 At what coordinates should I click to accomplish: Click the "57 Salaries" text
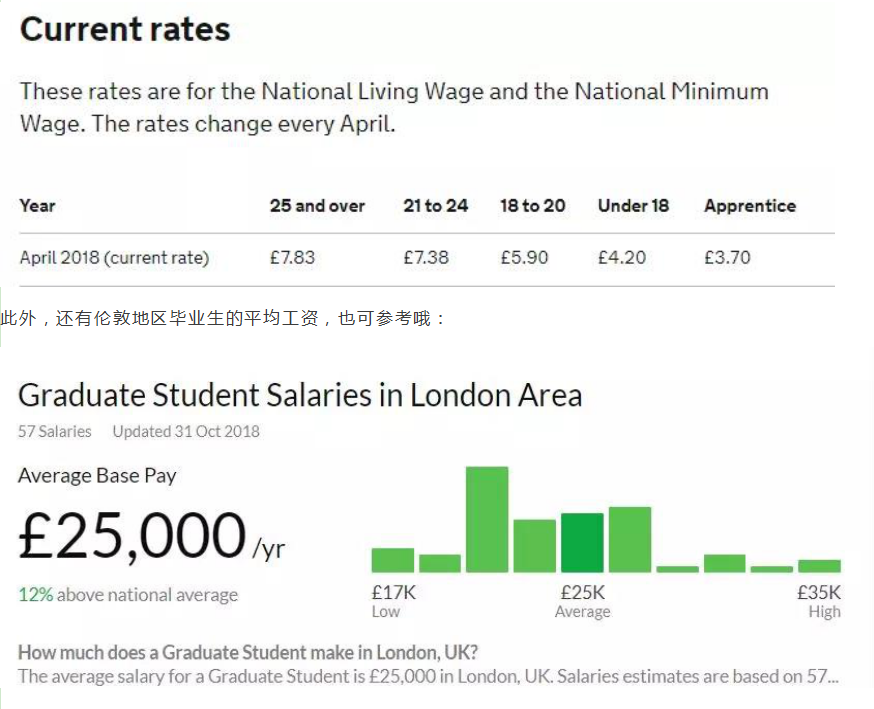click(x=54, y=432)
